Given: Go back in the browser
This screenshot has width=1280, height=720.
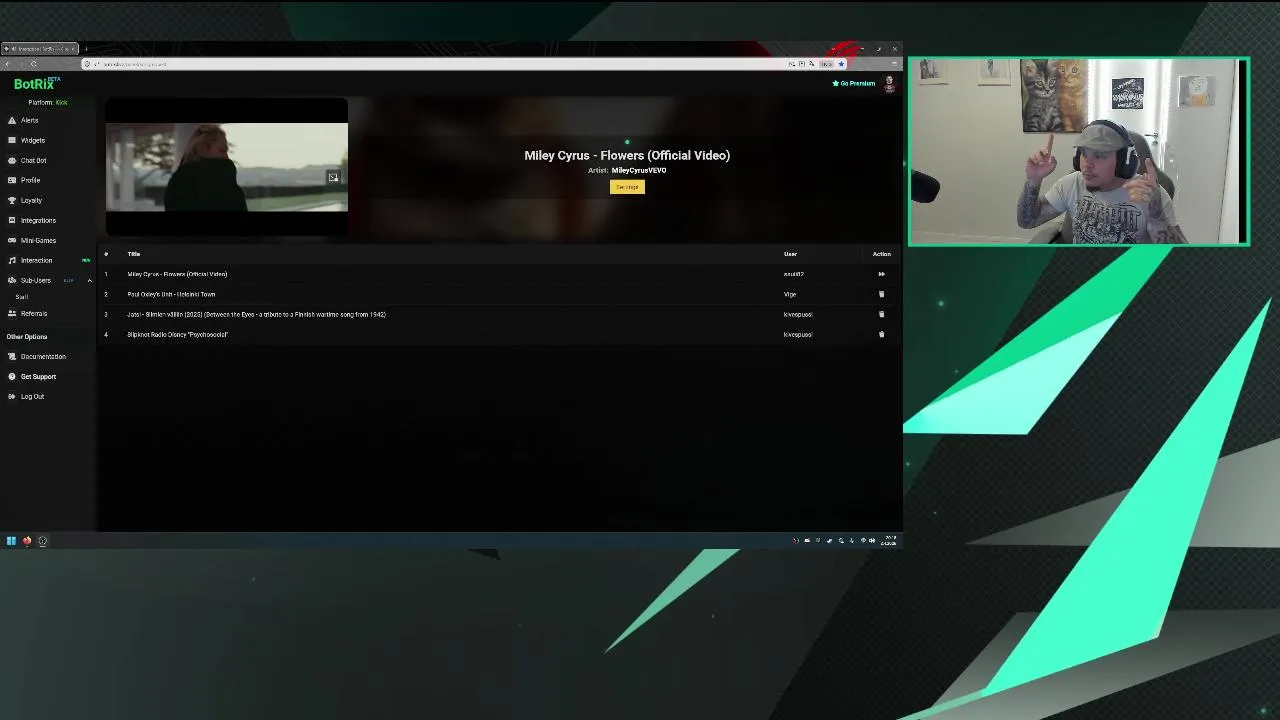Looking at the screenshot, I should pyautogui.click(x=8, y=64).
